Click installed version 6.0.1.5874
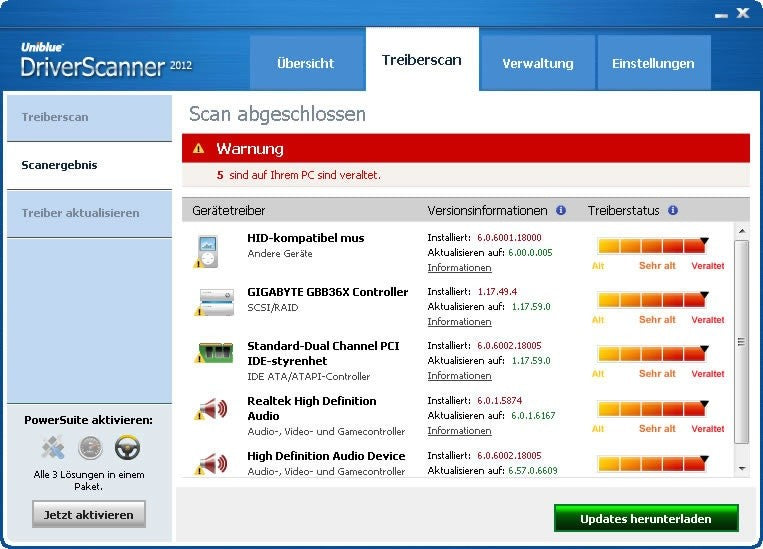 pos(499,401)
